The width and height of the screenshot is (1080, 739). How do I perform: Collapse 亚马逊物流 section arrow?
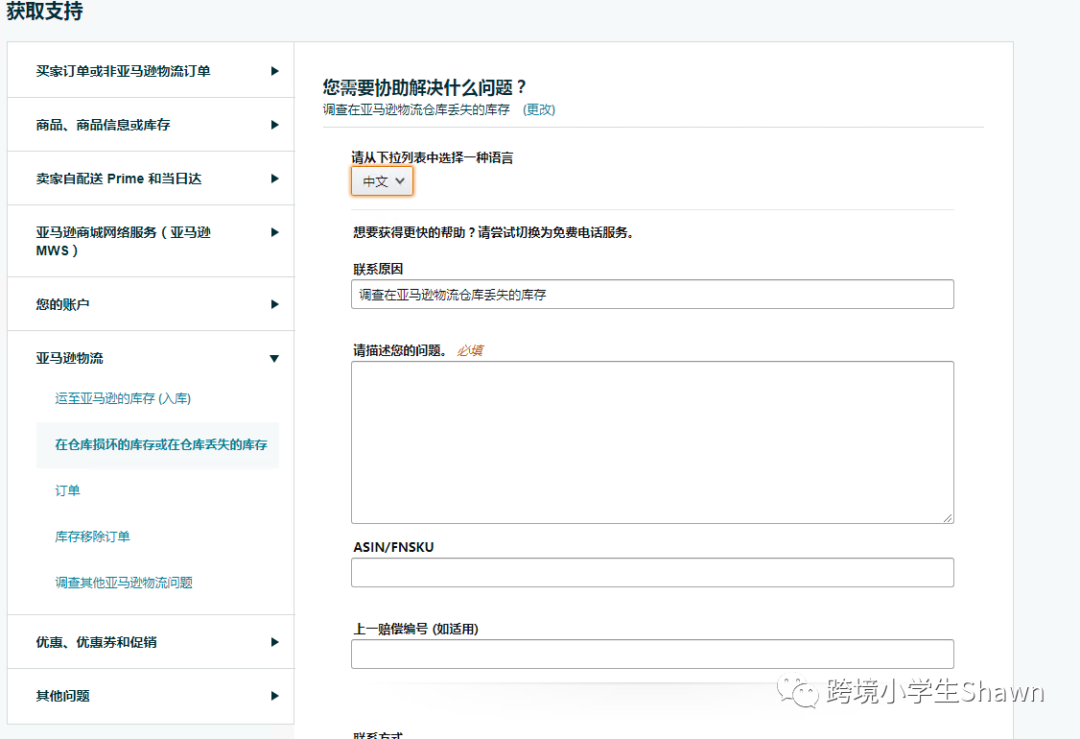pyautogui.click(x=274, y=358)
